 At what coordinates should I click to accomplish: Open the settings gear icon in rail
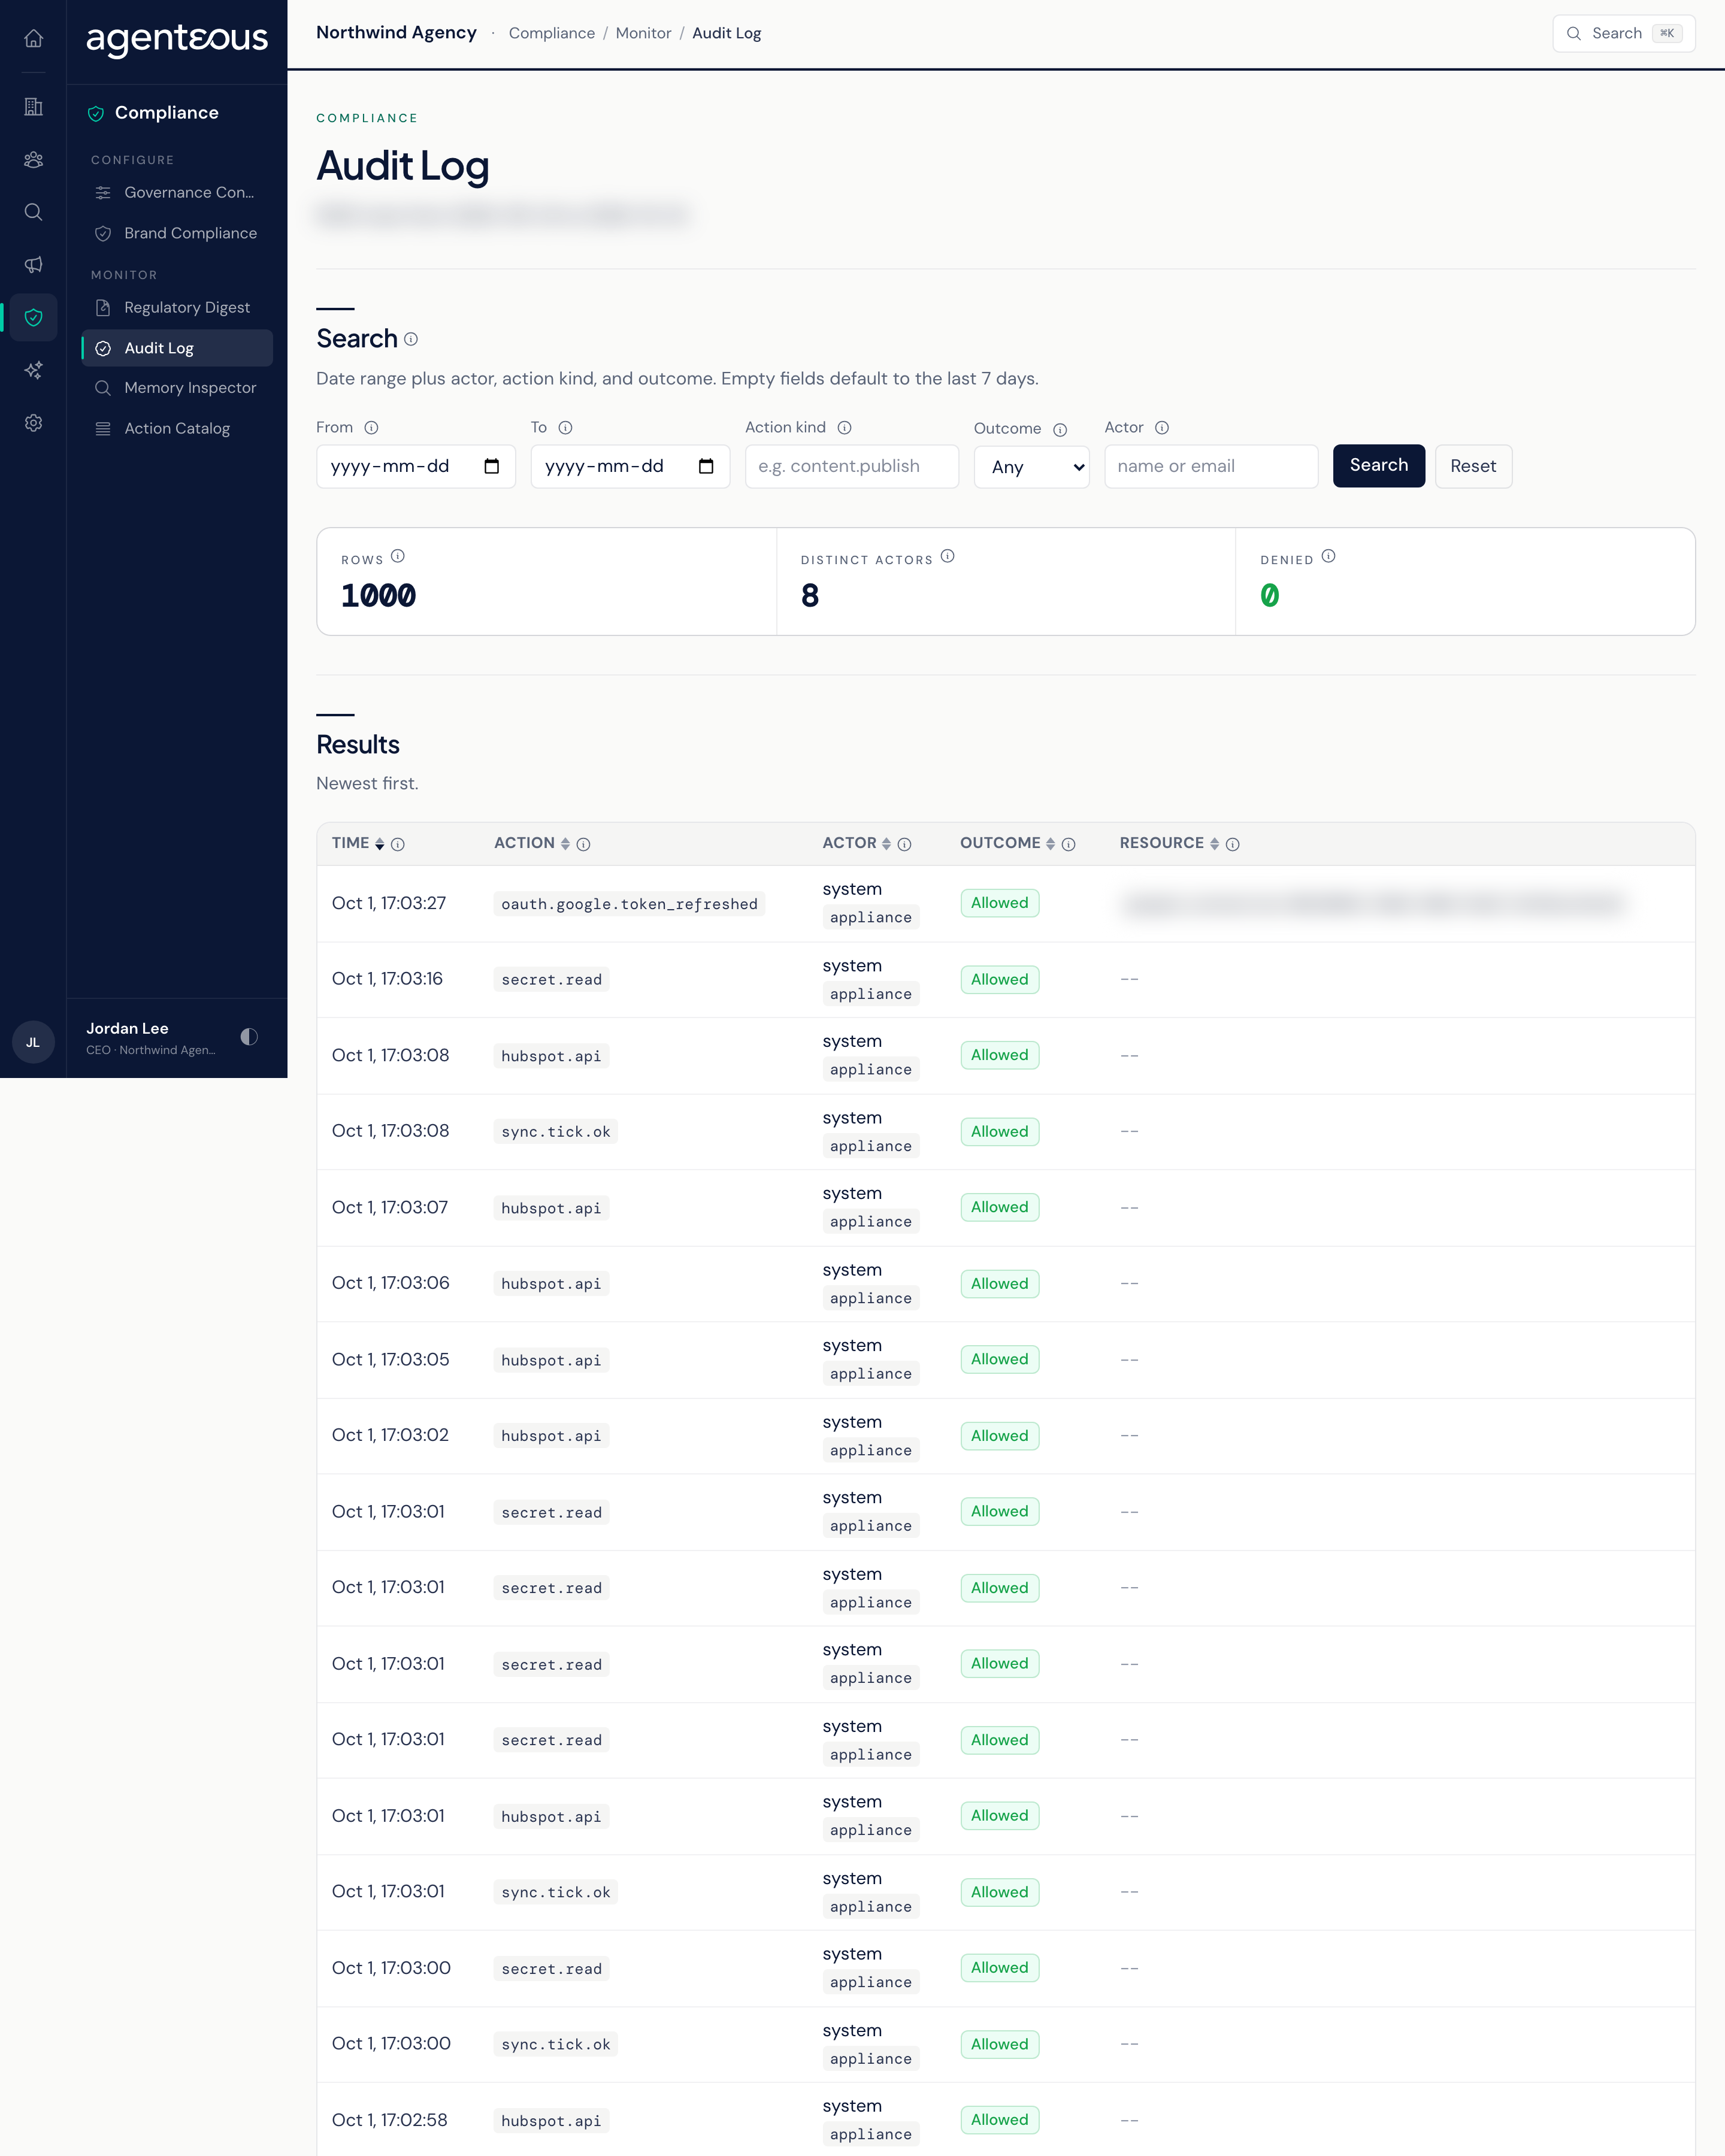tap(33, 423)
